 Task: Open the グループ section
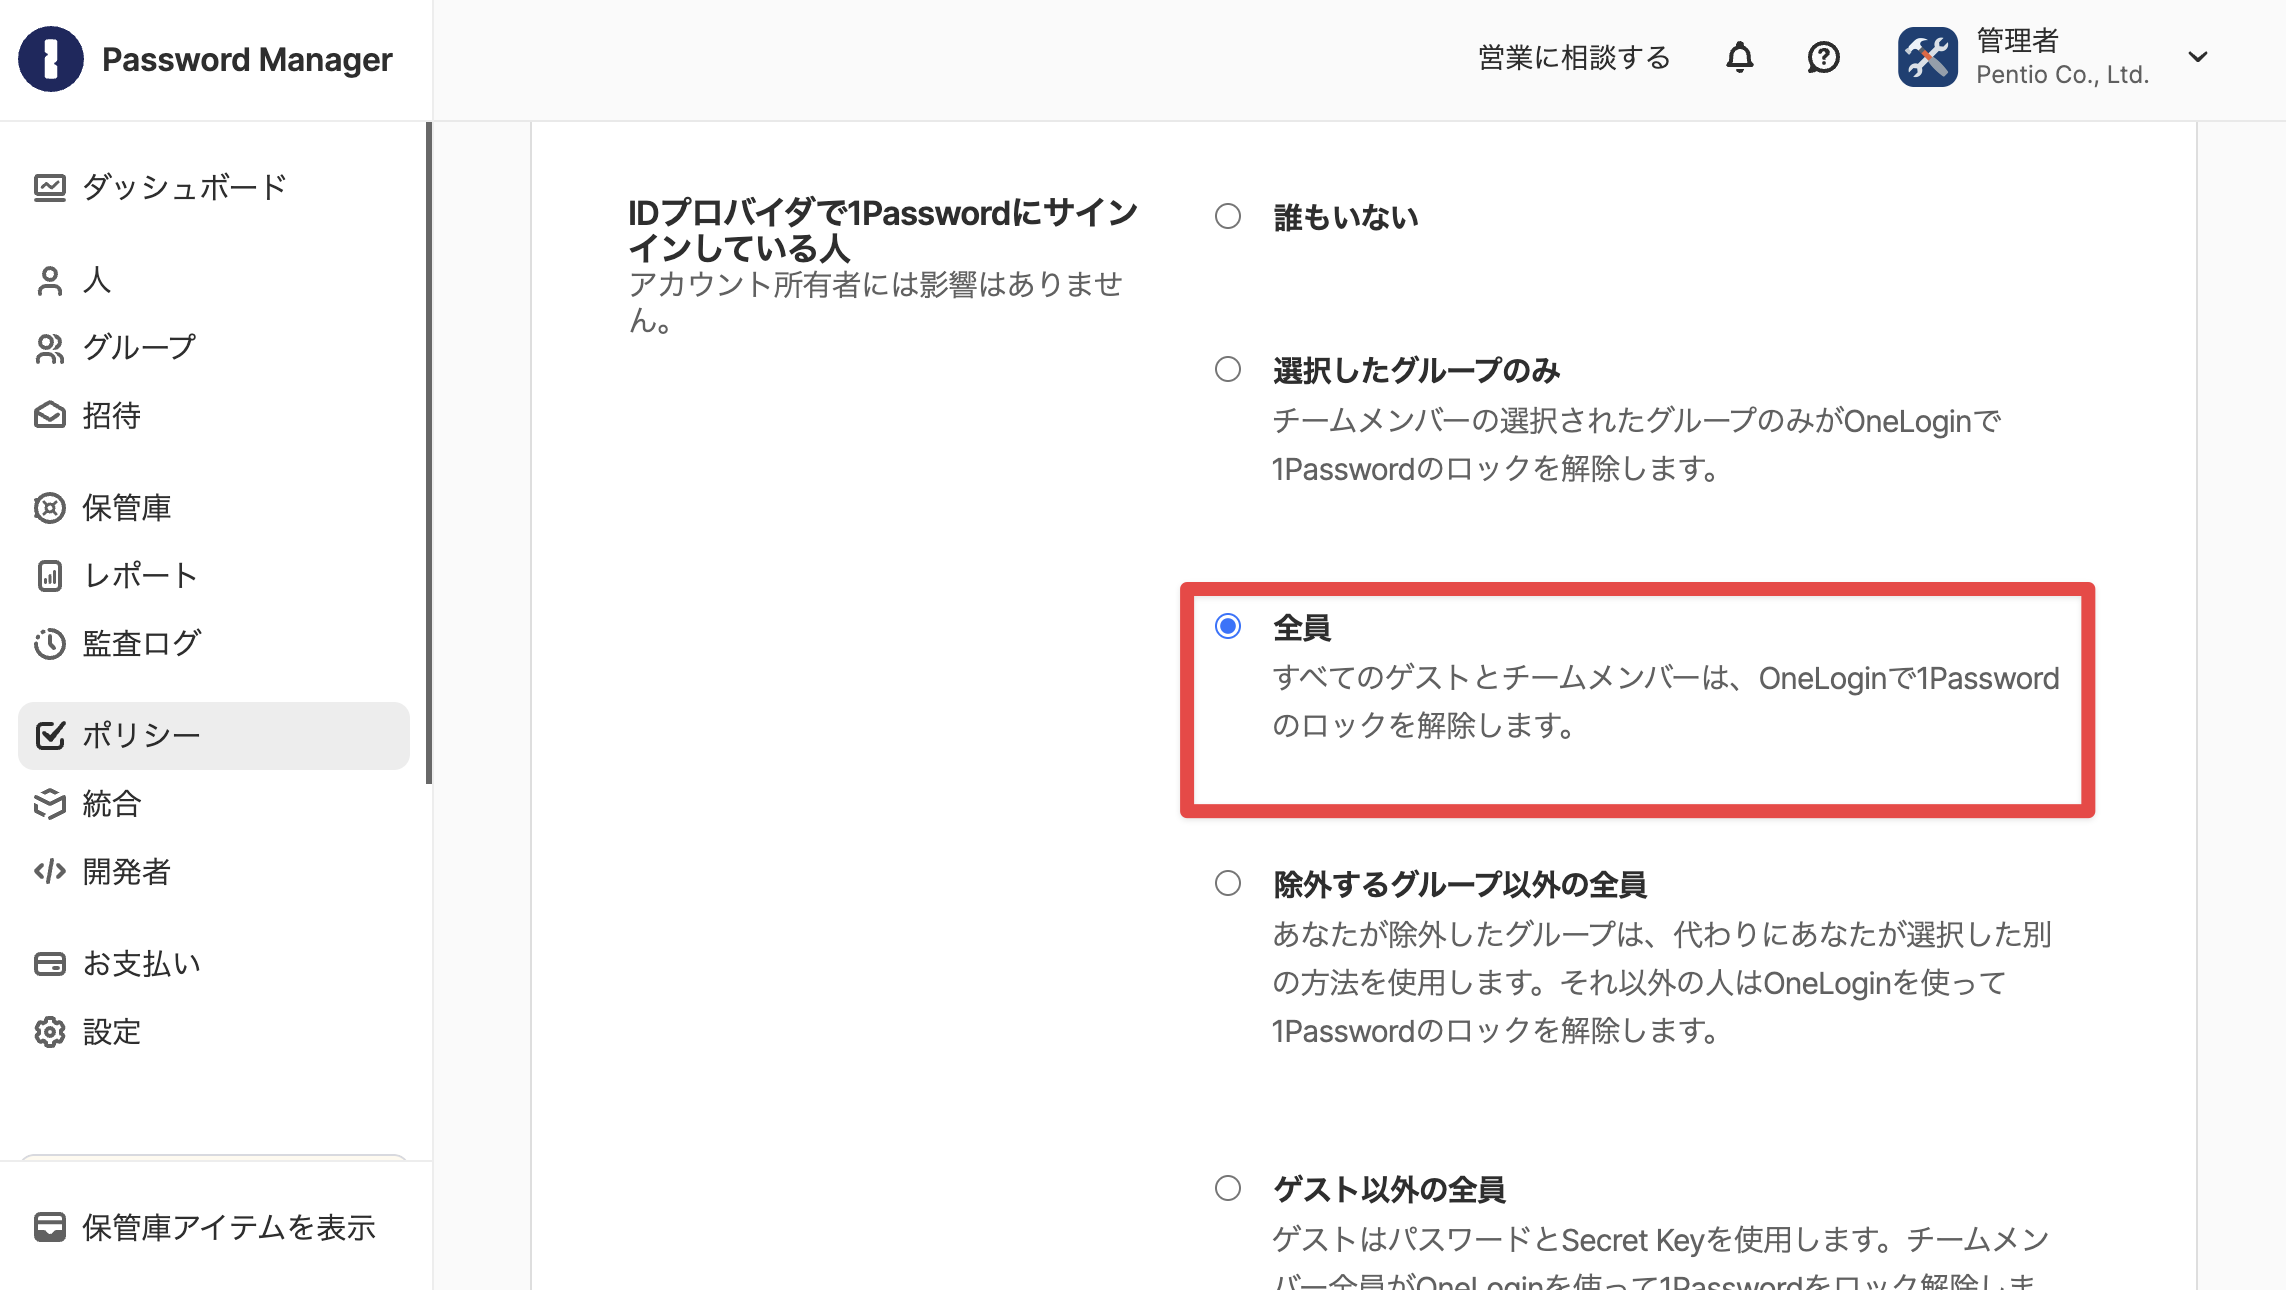tap(214, 348)
